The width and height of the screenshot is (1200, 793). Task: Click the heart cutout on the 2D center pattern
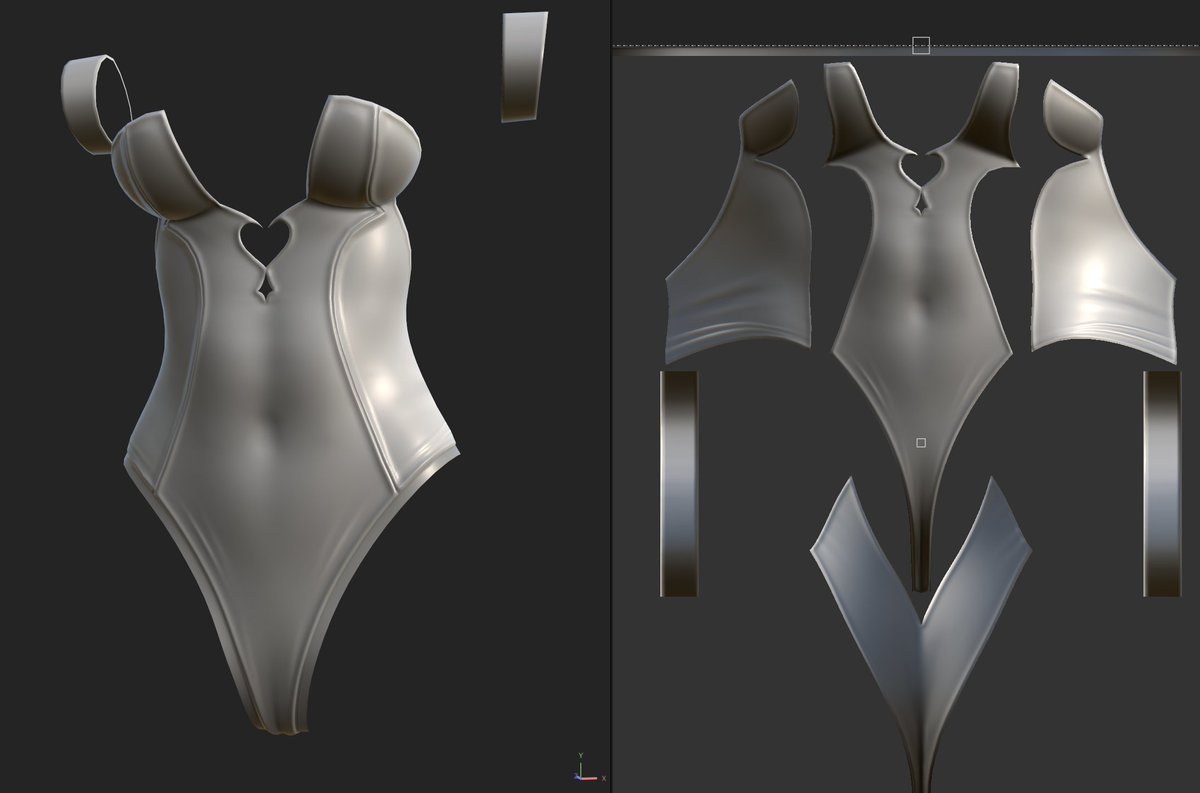tap(922, 167)
